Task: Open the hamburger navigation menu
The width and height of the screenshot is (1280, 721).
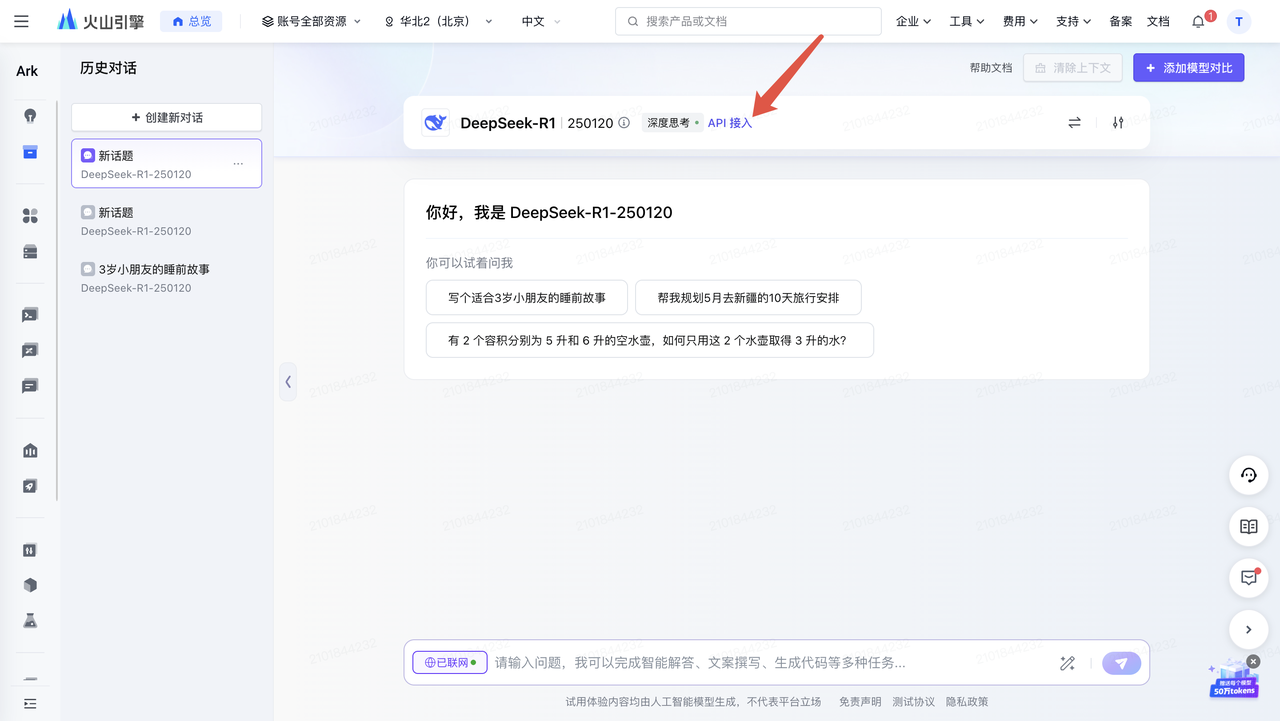Action: 22,21
